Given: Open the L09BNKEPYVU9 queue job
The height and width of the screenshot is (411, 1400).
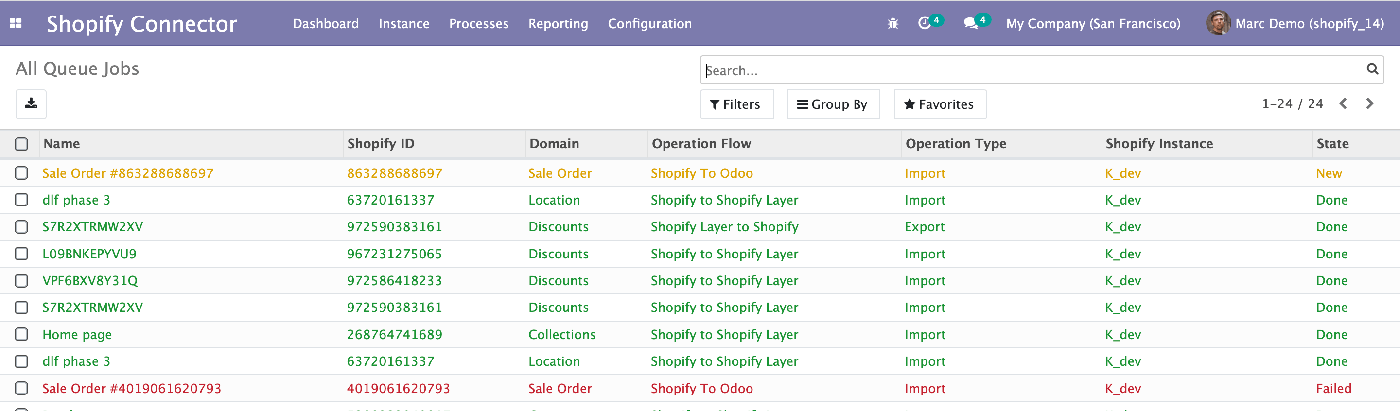Looking at the screenshot, I should tap(89, 254).
